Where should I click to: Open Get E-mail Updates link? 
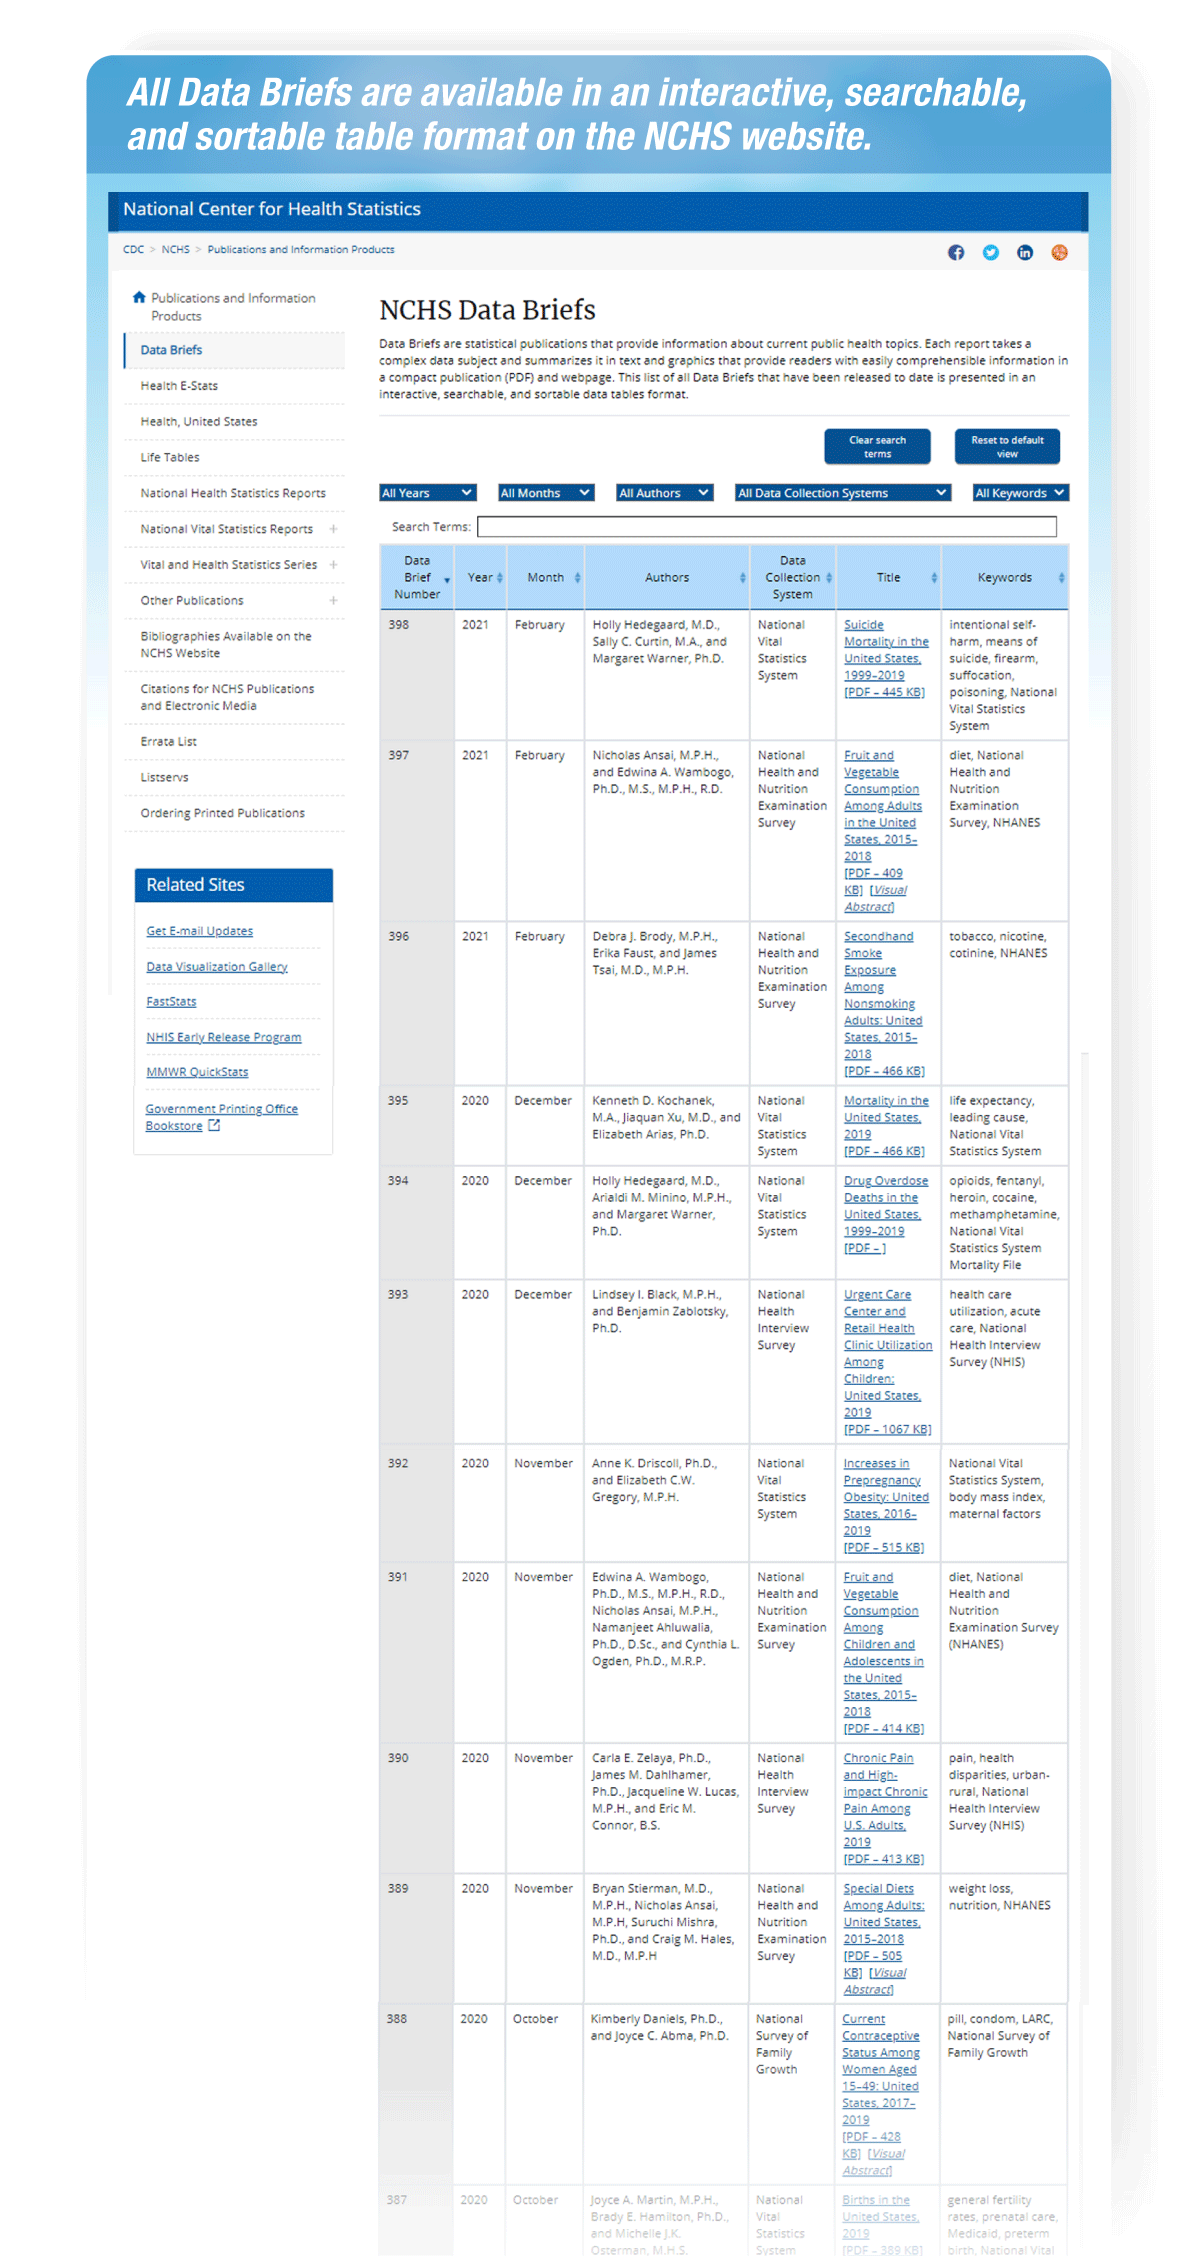(200, 931)
